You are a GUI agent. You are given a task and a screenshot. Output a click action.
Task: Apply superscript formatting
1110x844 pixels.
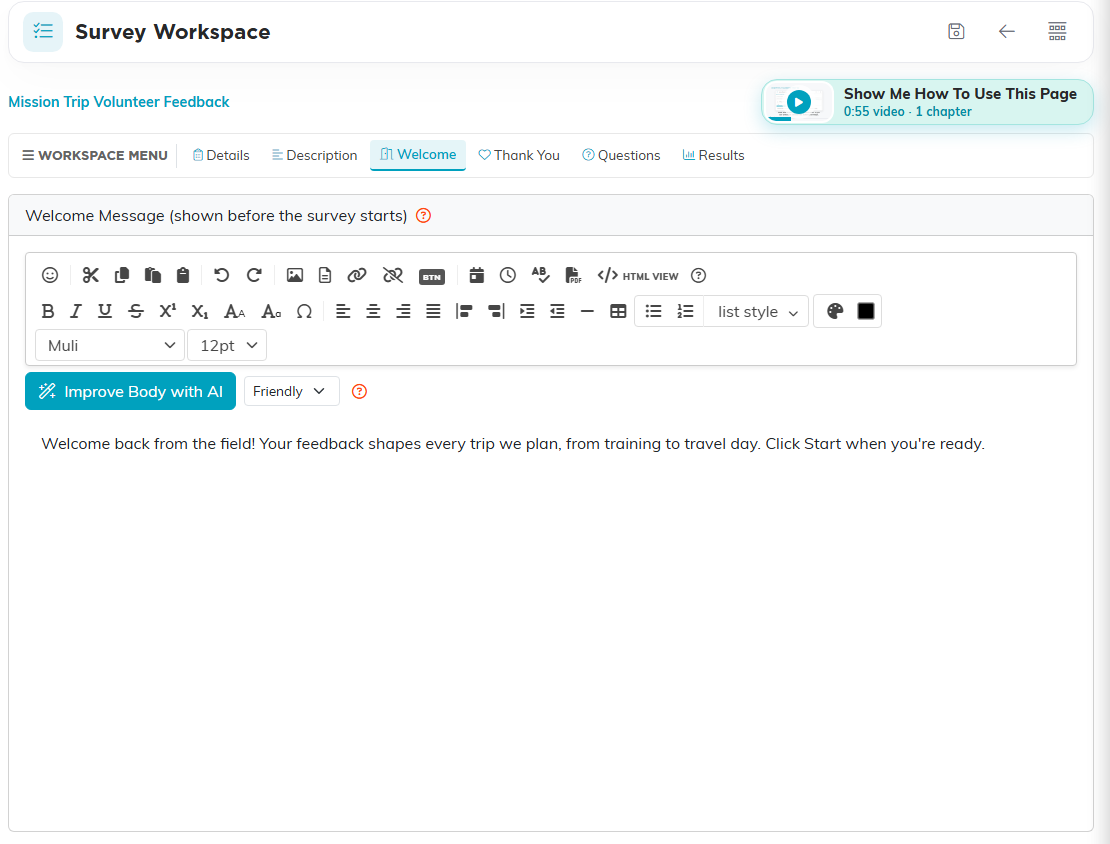168,312
